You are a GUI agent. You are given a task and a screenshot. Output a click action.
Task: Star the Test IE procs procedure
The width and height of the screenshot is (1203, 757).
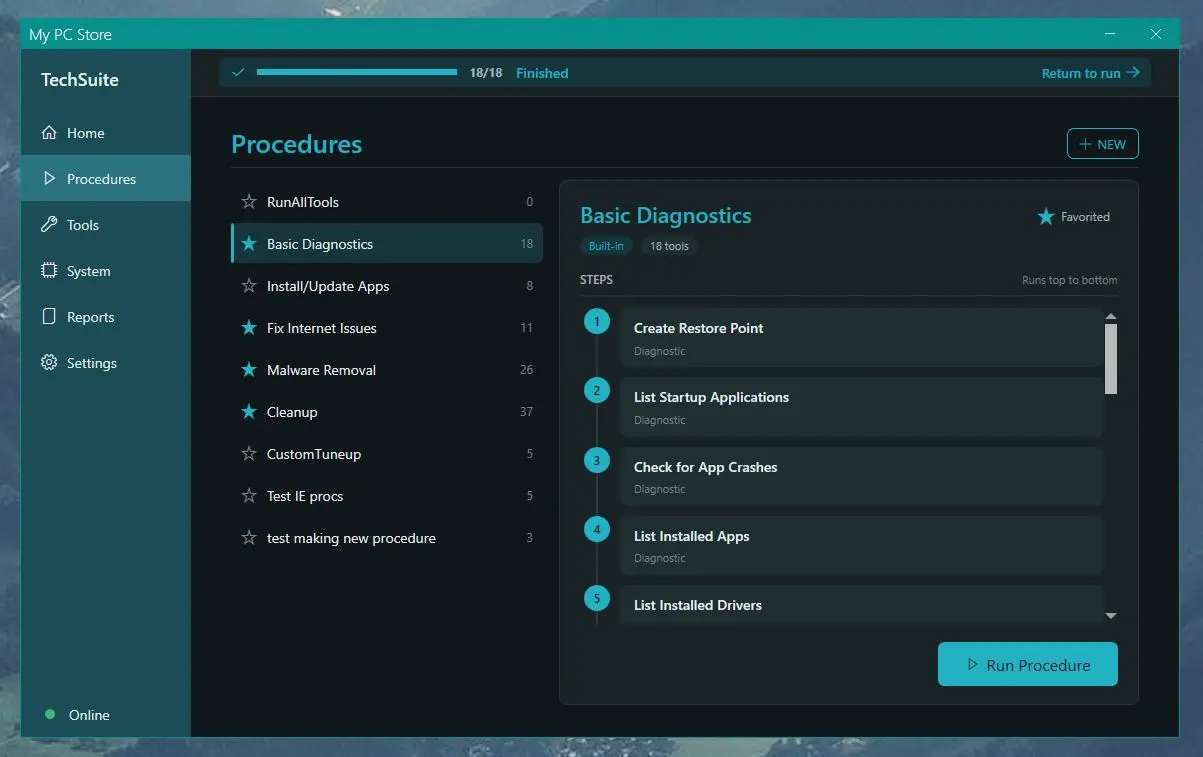[x=249, y=496]
